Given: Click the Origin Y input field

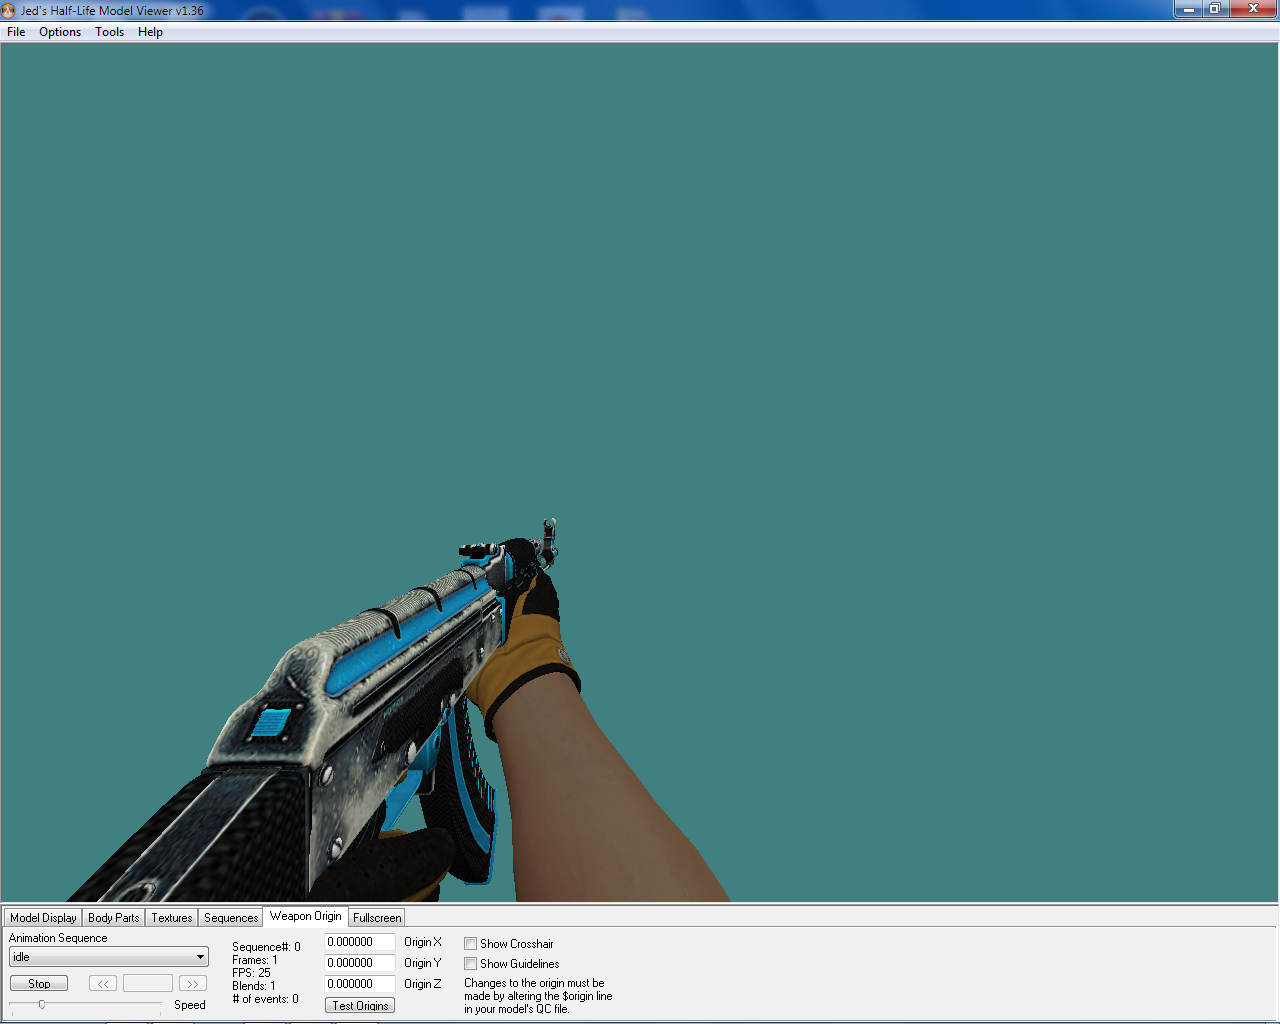Looking at the screenshot, I should tap(360, 963).
